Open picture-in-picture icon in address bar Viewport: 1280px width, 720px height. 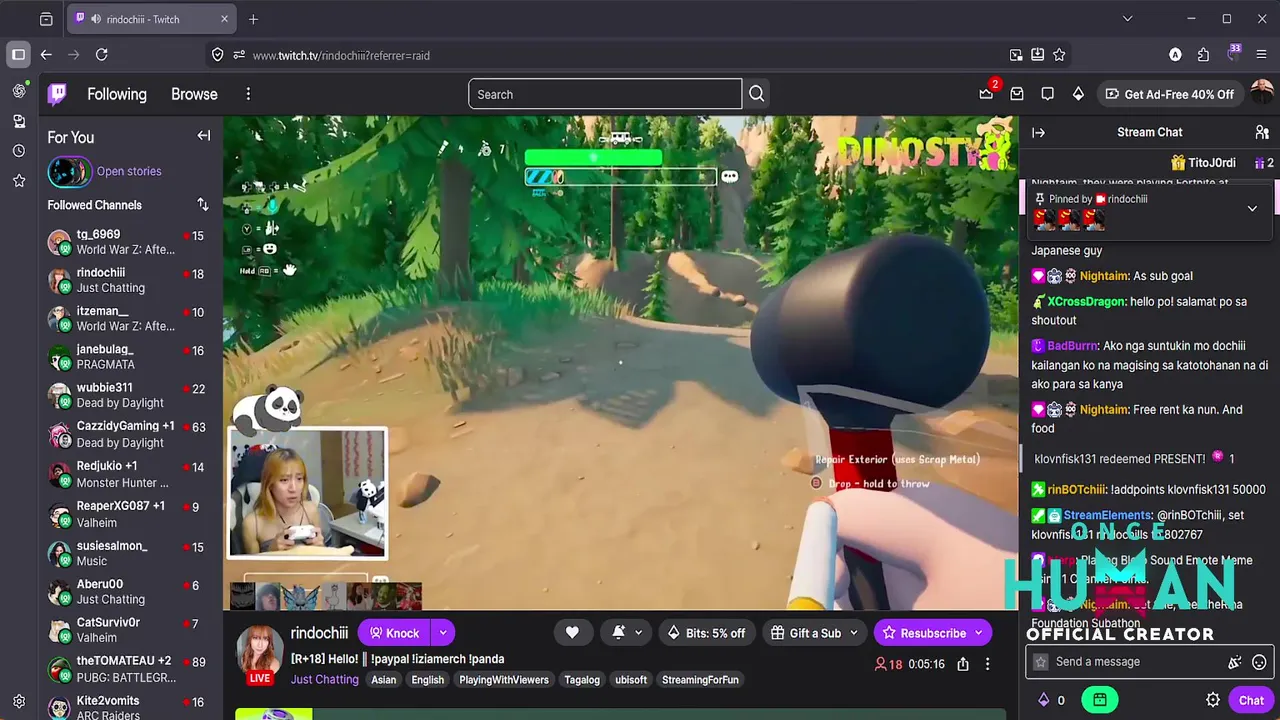point(1016,55)
